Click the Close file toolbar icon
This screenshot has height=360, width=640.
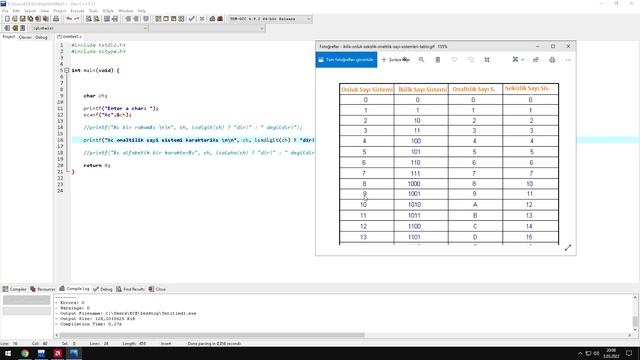pyautogui.click(x=38, y=19)
